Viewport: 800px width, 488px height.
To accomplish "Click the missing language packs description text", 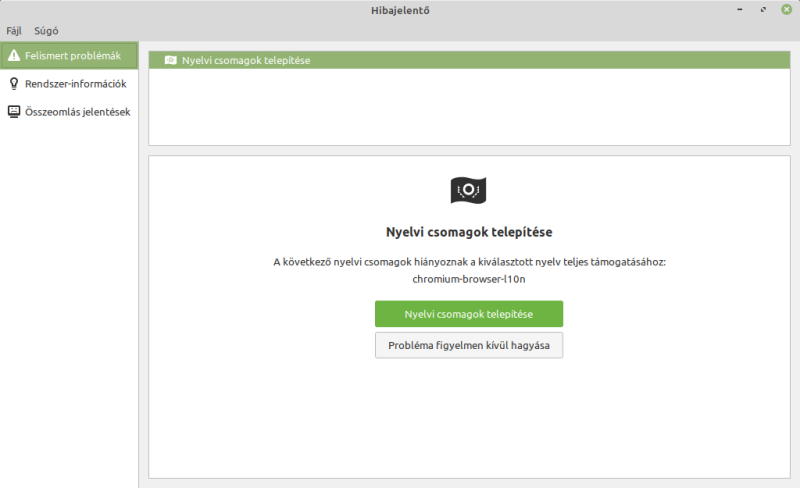I will 469,262.
